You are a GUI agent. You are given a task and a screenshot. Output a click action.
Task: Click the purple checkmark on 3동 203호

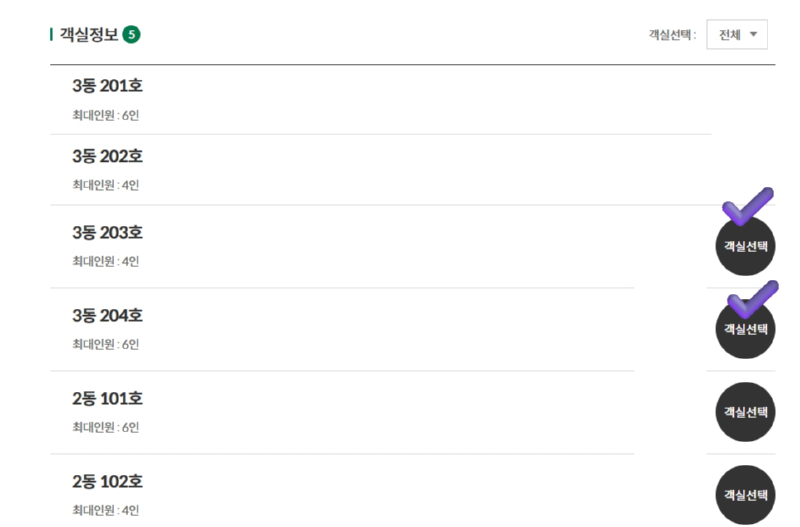coord(747,206)
